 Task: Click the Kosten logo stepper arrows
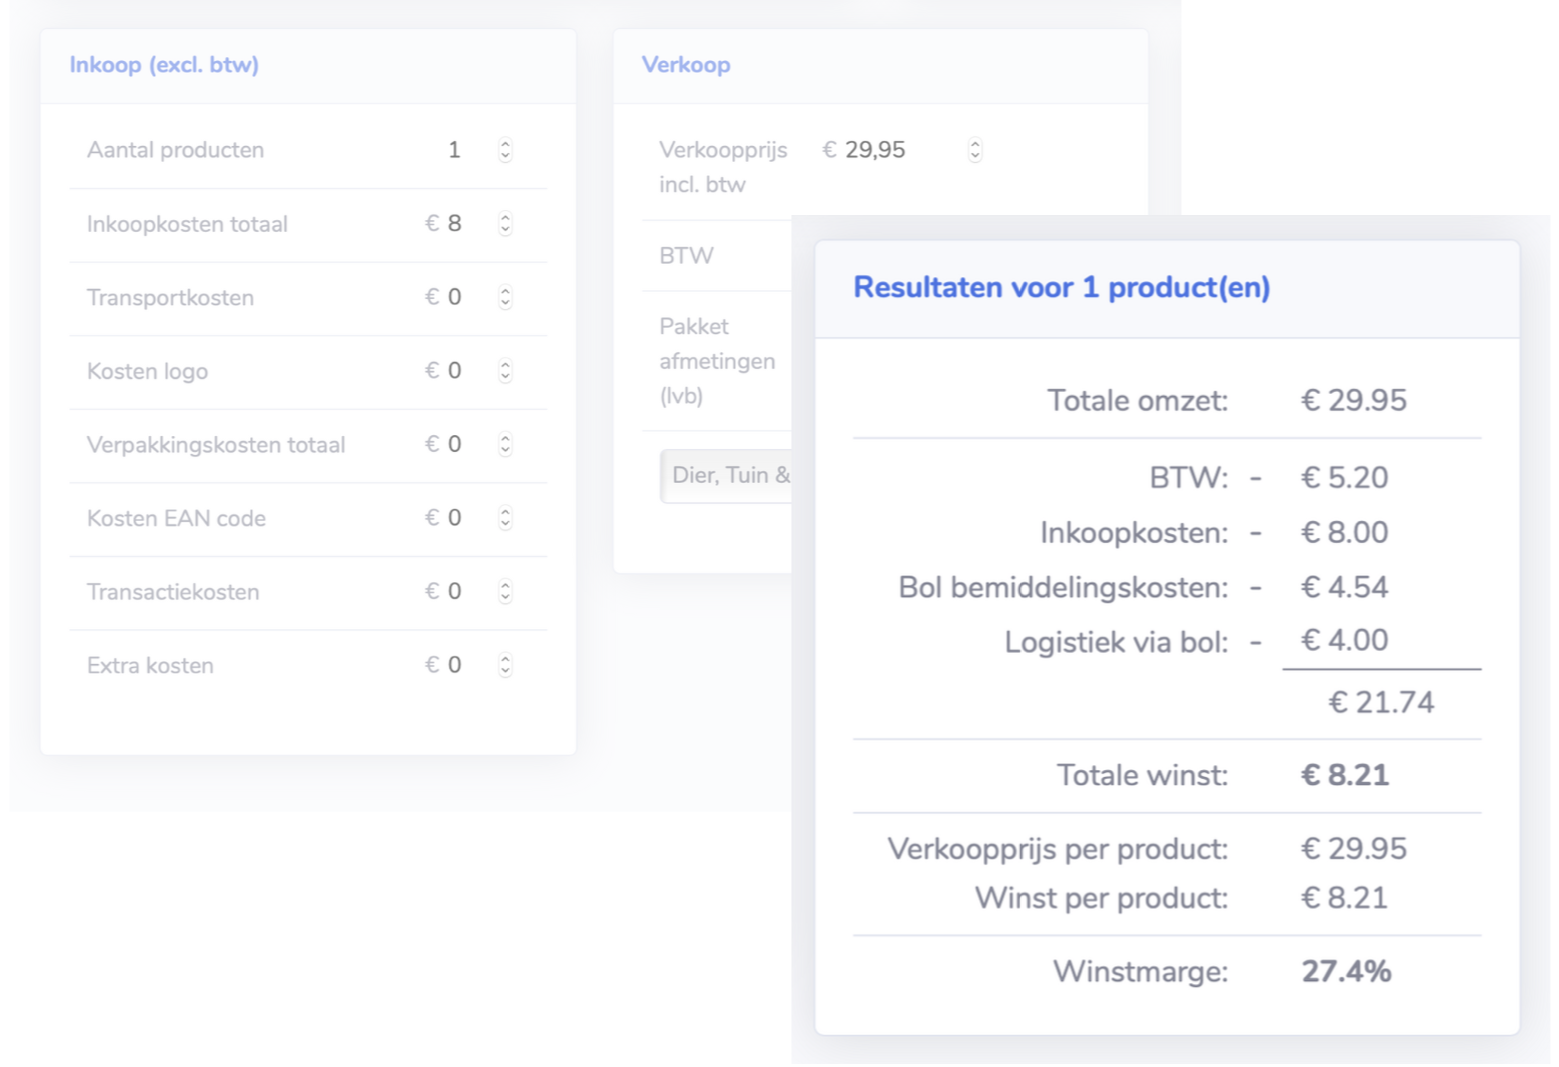tap(505, 371)
